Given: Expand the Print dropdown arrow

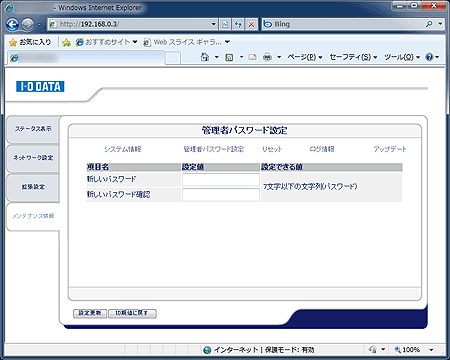Looking at the screenshot, I should [x=279, y=57].
